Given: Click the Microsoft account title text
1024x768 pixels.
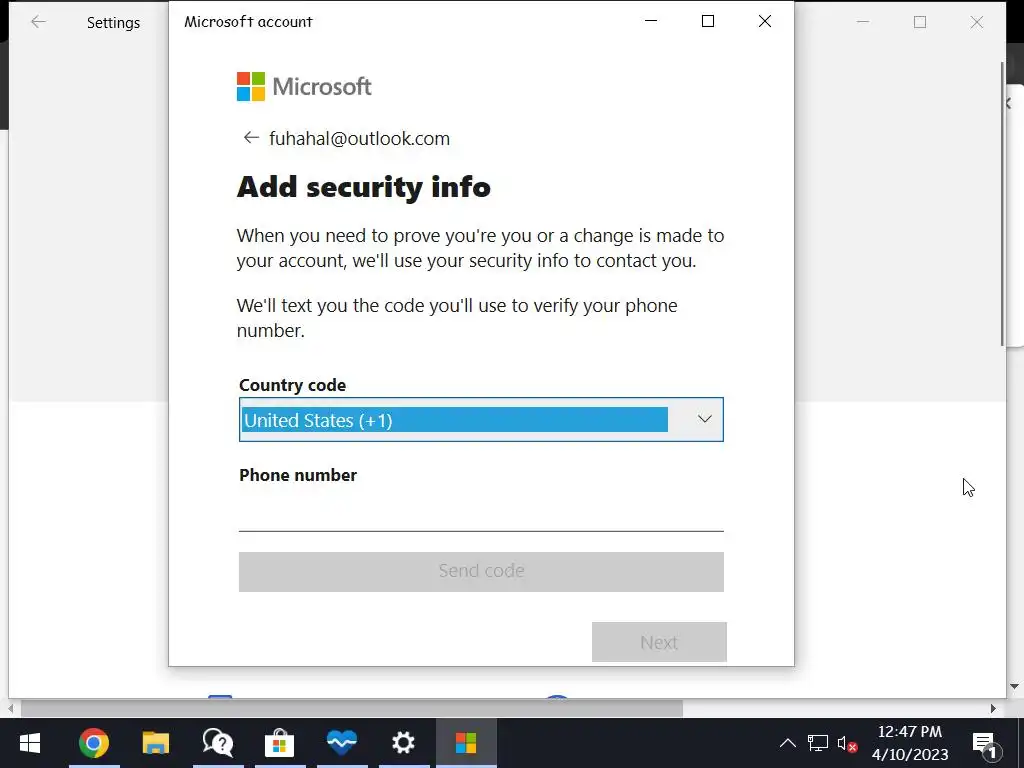Looking at the screenshot, I should (x=248, y=22).
